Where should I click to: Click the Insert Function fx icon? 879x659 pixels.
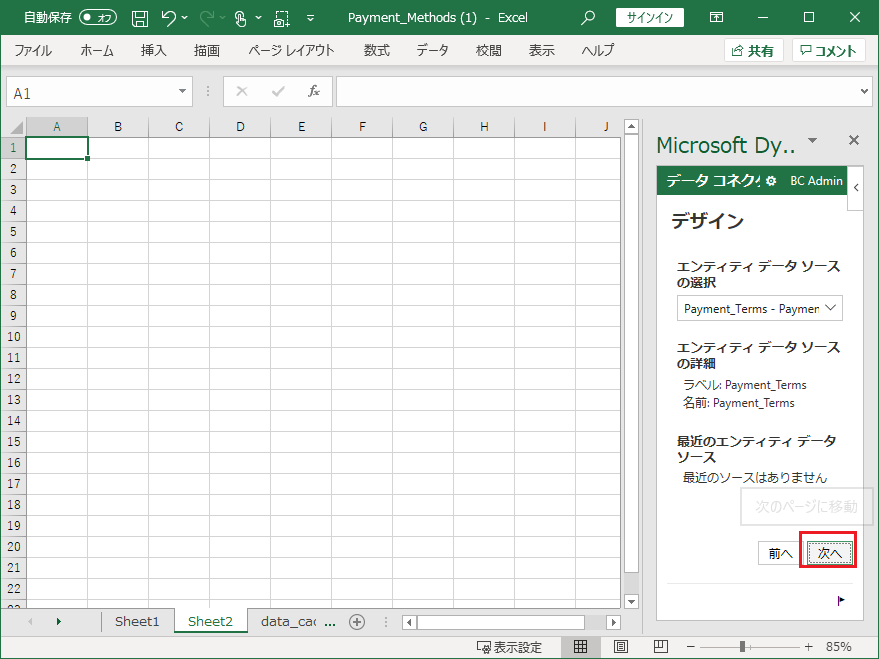(314, 91)
